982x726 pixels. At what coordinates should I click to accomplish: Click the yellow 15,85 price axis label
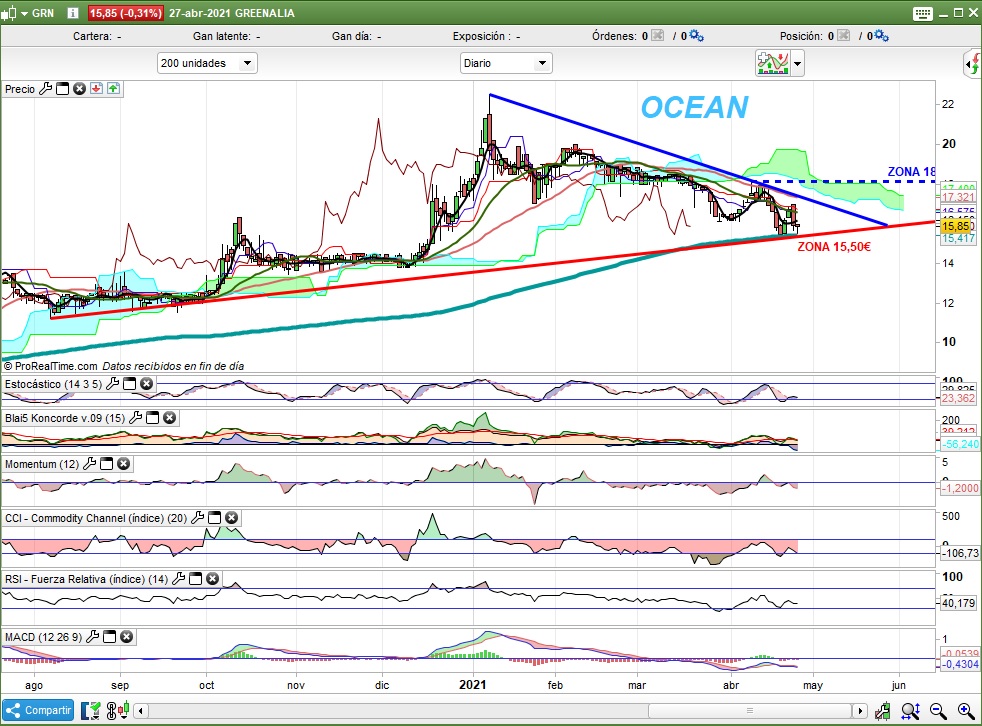tap(955, 226)
